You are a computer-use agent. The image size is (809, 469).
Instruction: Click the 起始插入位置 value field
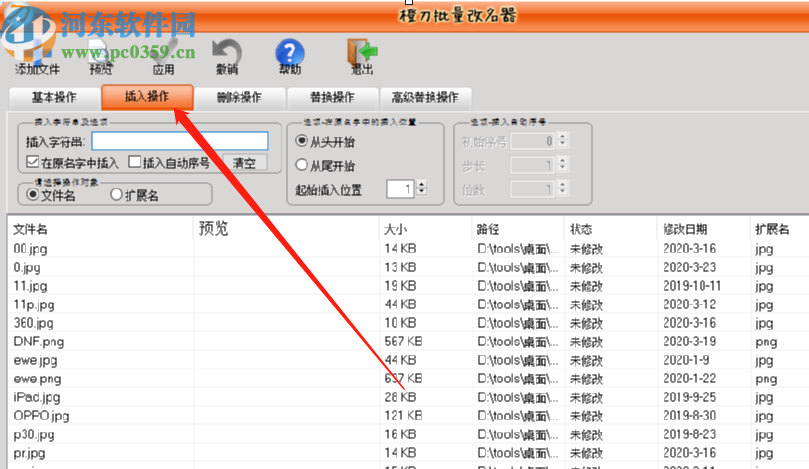pyautogui.click(x=401, y=189)
